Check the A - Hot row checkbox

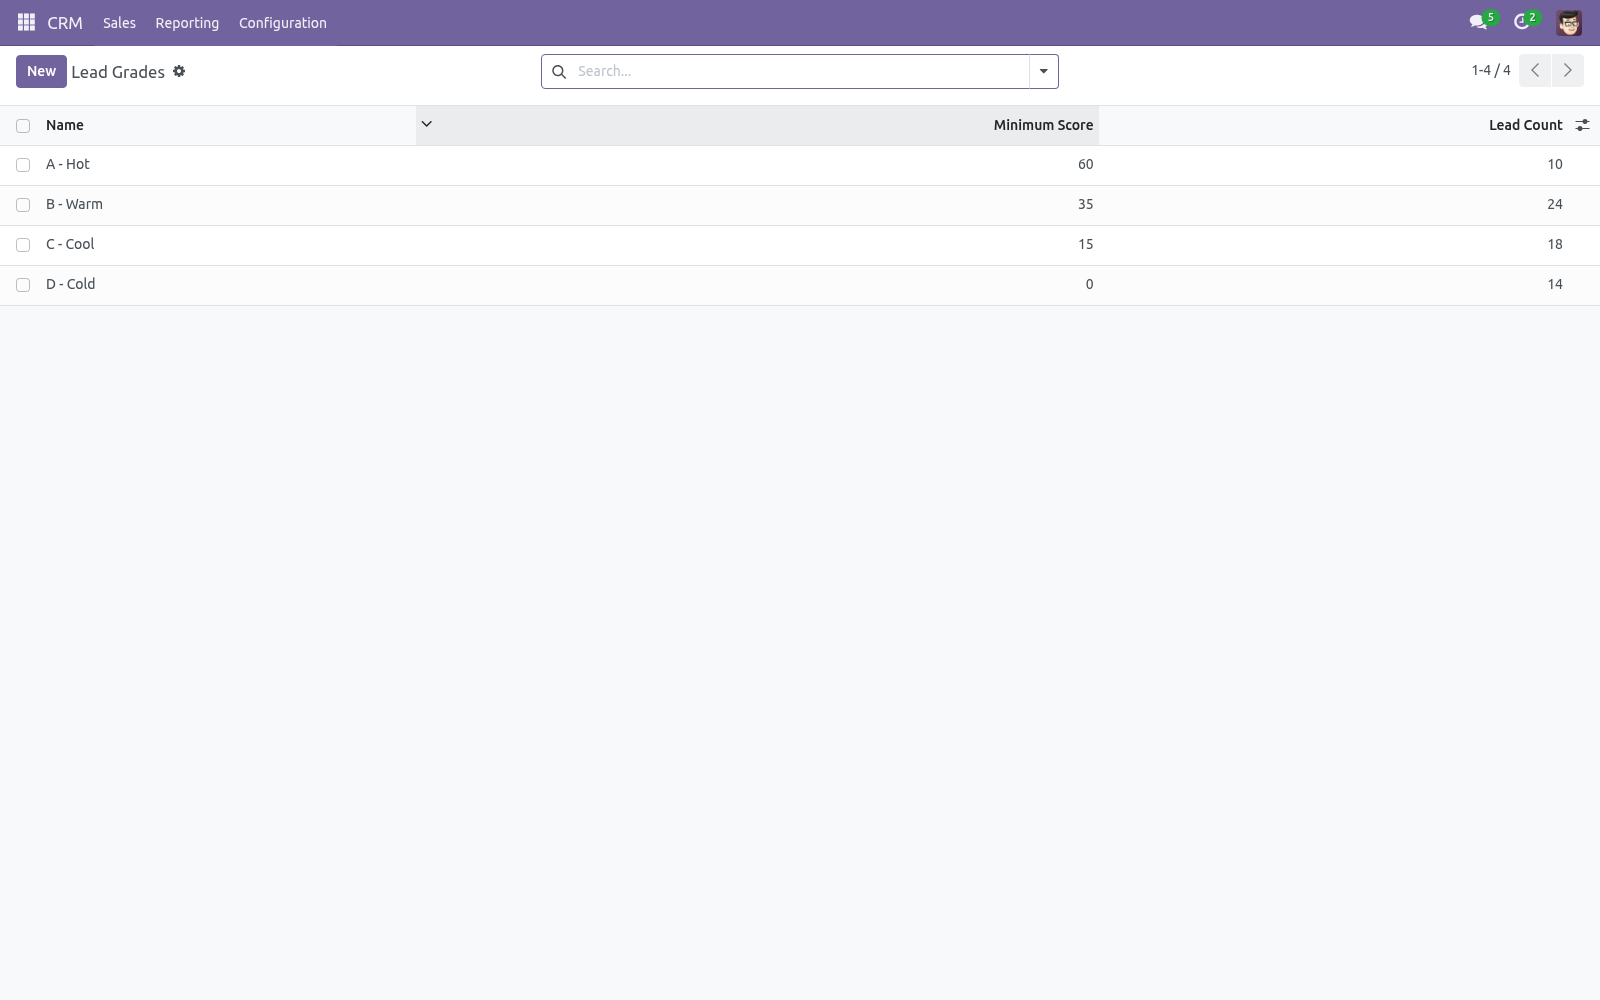pos(23,165)
